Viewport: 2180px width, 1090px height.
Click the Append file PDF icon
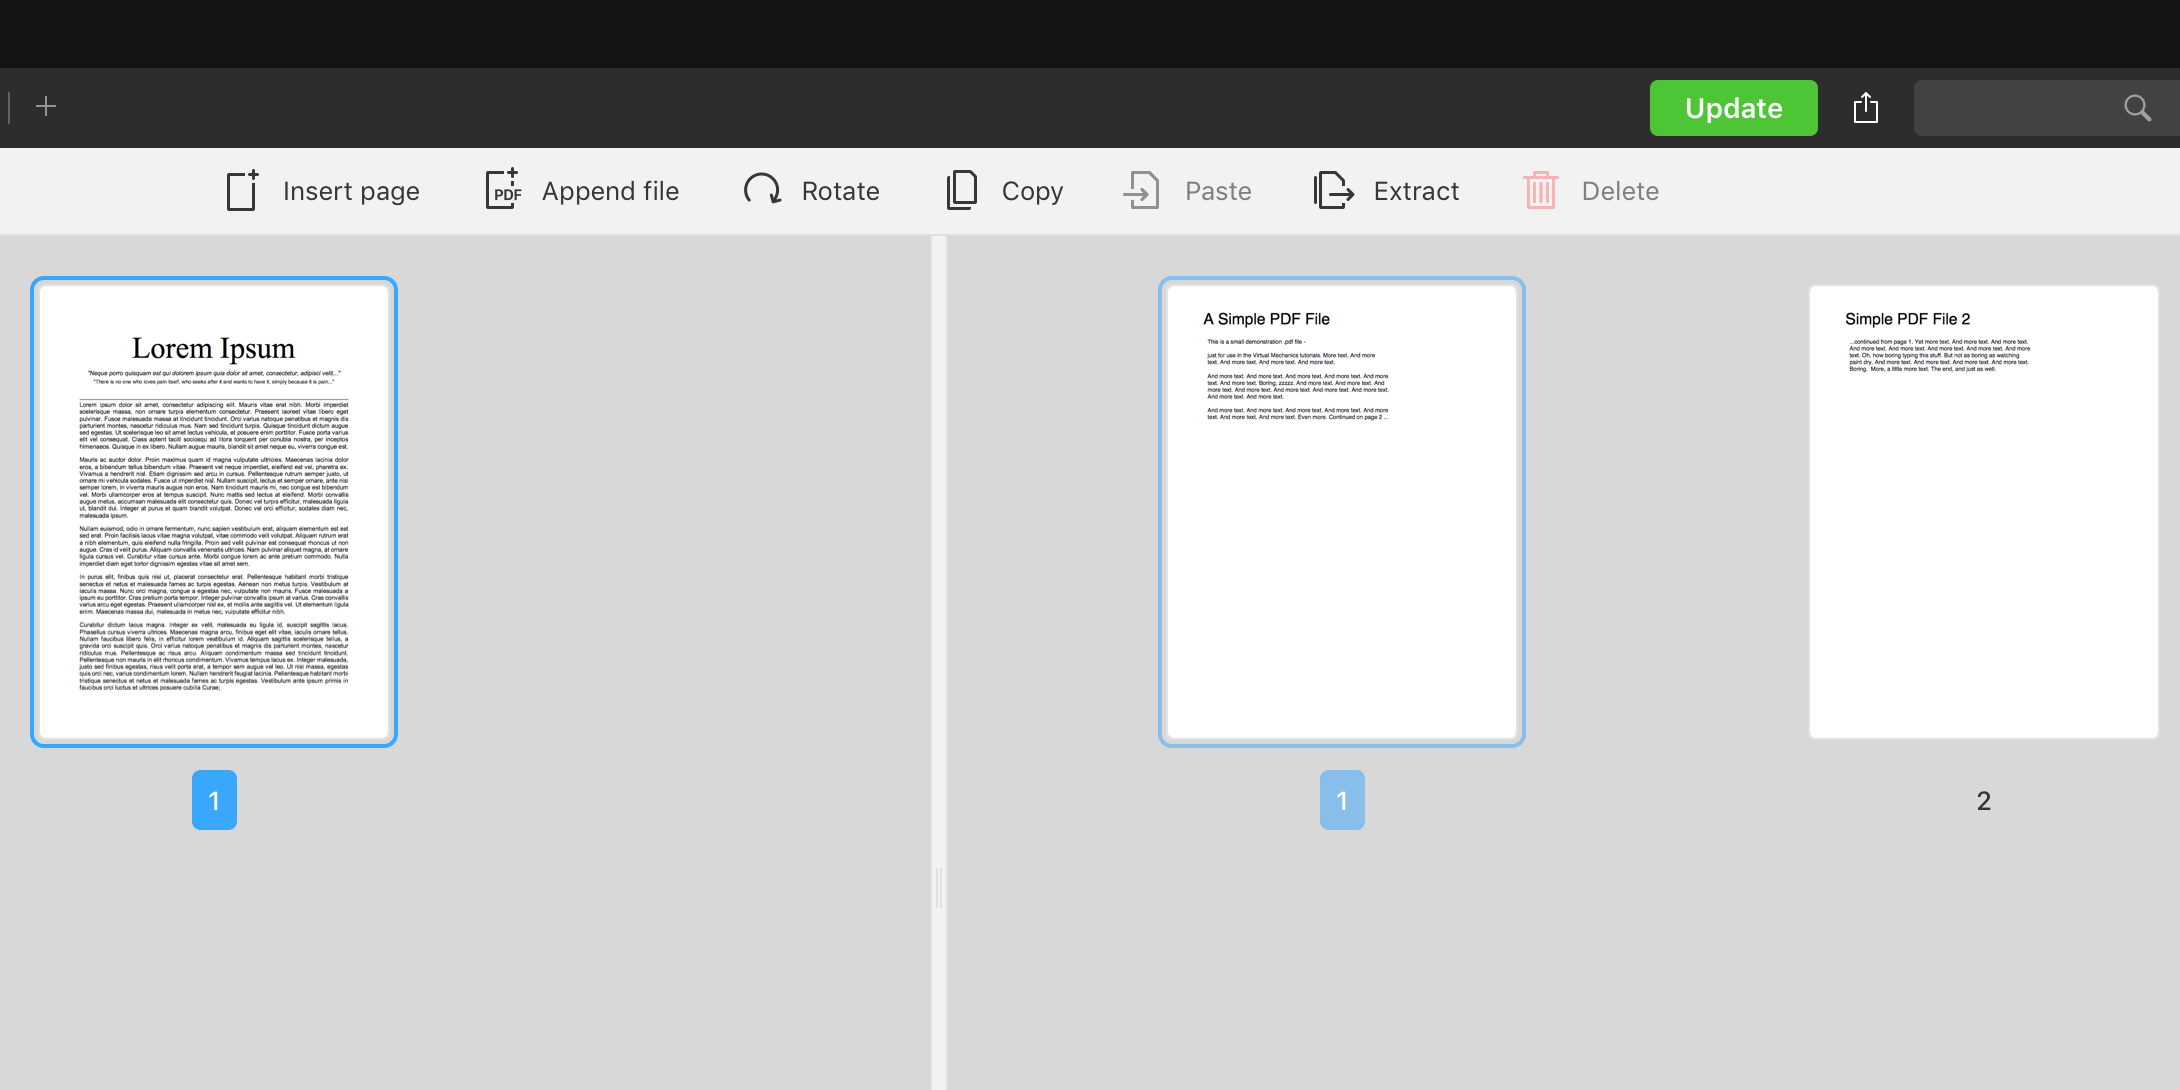click(x=504, y=190)
